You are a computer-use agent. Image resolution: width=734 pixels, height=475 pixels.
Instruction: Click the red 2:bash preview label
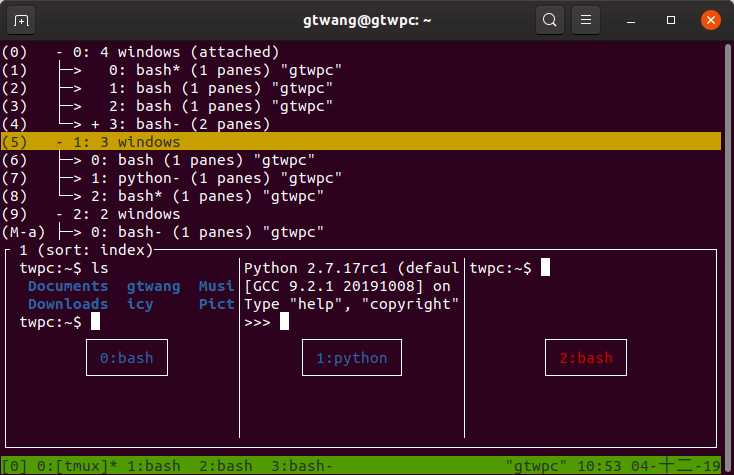[586, 358]
